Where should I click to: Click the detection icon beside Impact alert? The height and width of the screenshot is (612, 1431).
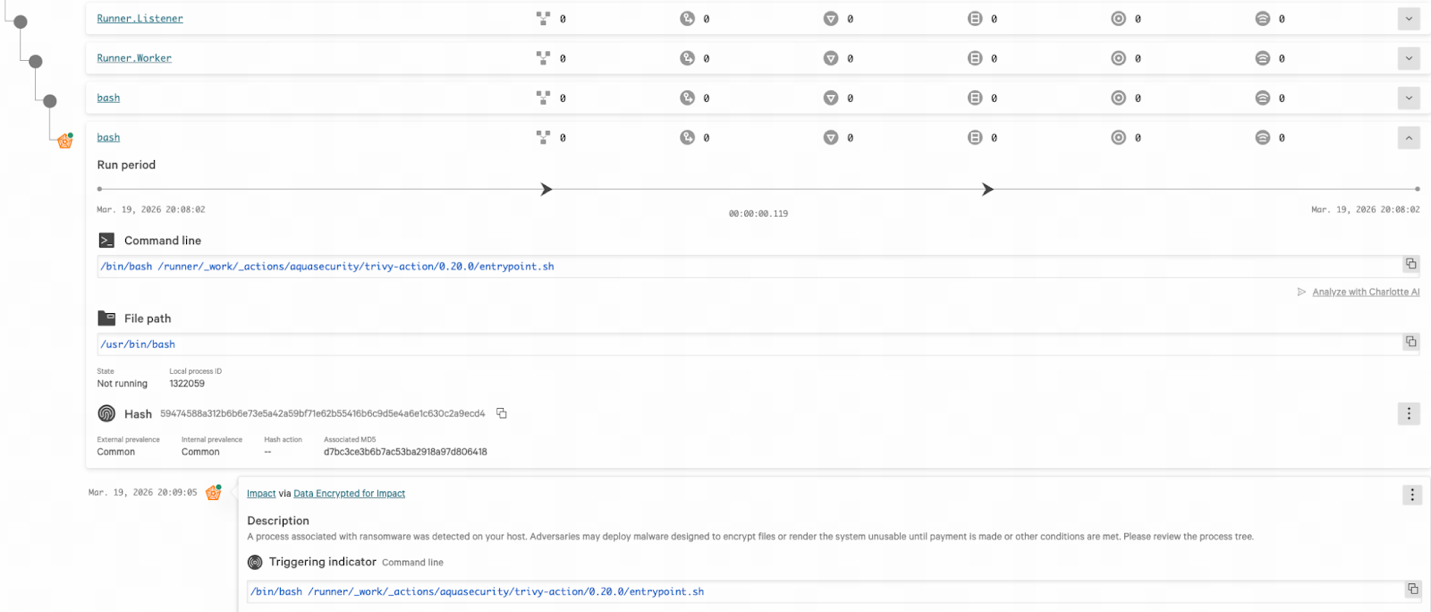tap(213, 492)
